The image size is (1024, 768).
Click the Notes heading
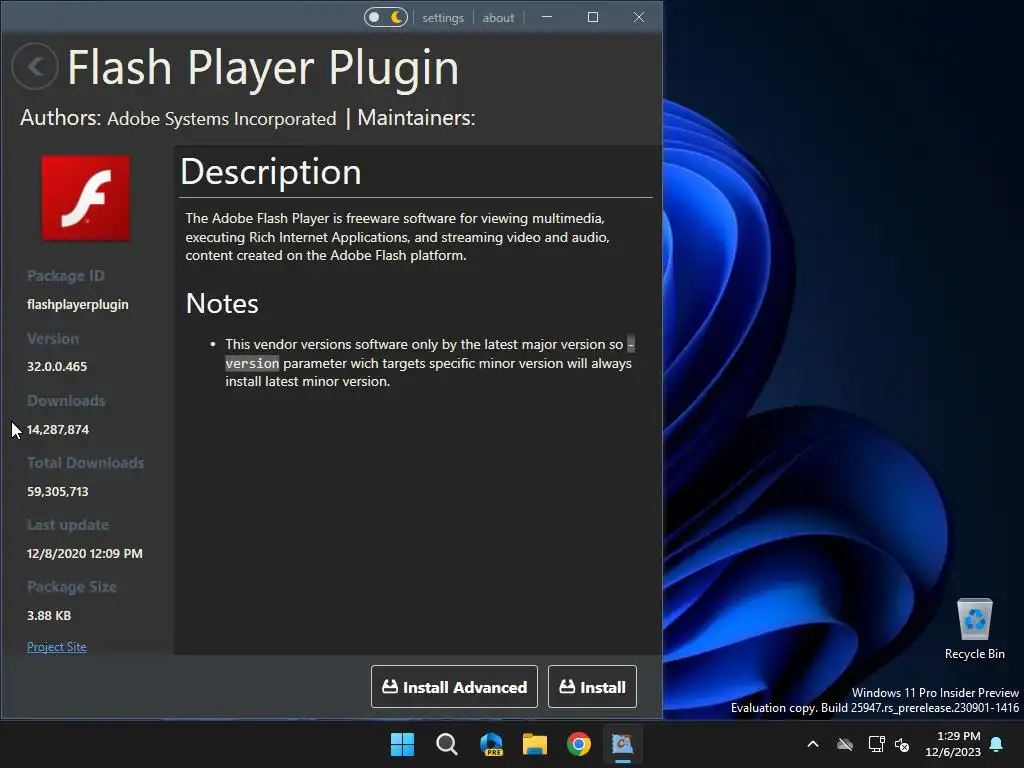pos(222,304)
